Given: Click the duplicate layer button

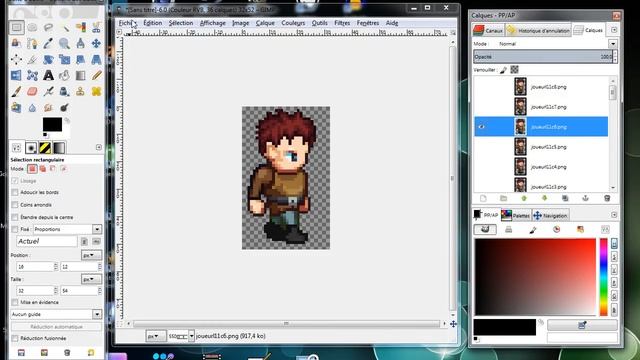Looking at the screenshot, I should [565, 198].
